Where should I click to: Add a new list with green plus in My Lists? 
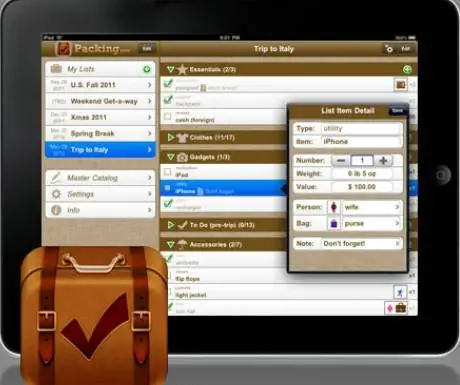tap(147, 69)
